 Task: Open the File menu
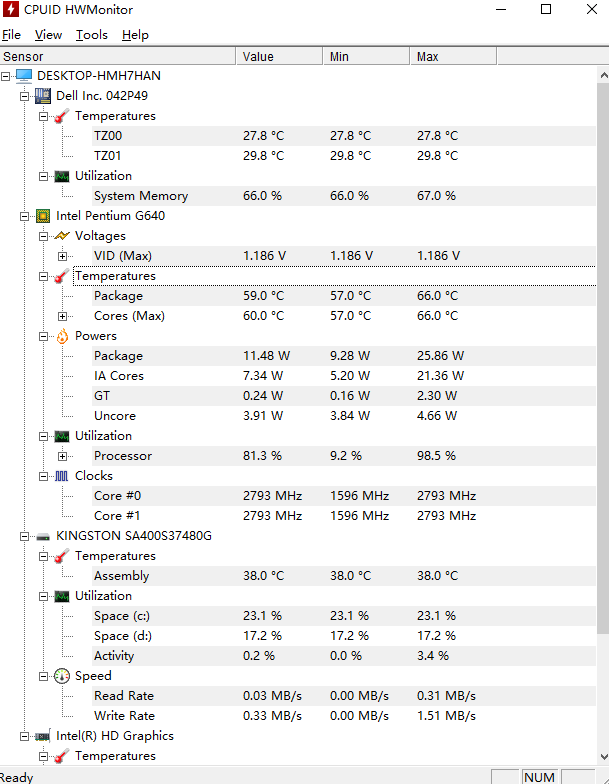click(11, 35)
